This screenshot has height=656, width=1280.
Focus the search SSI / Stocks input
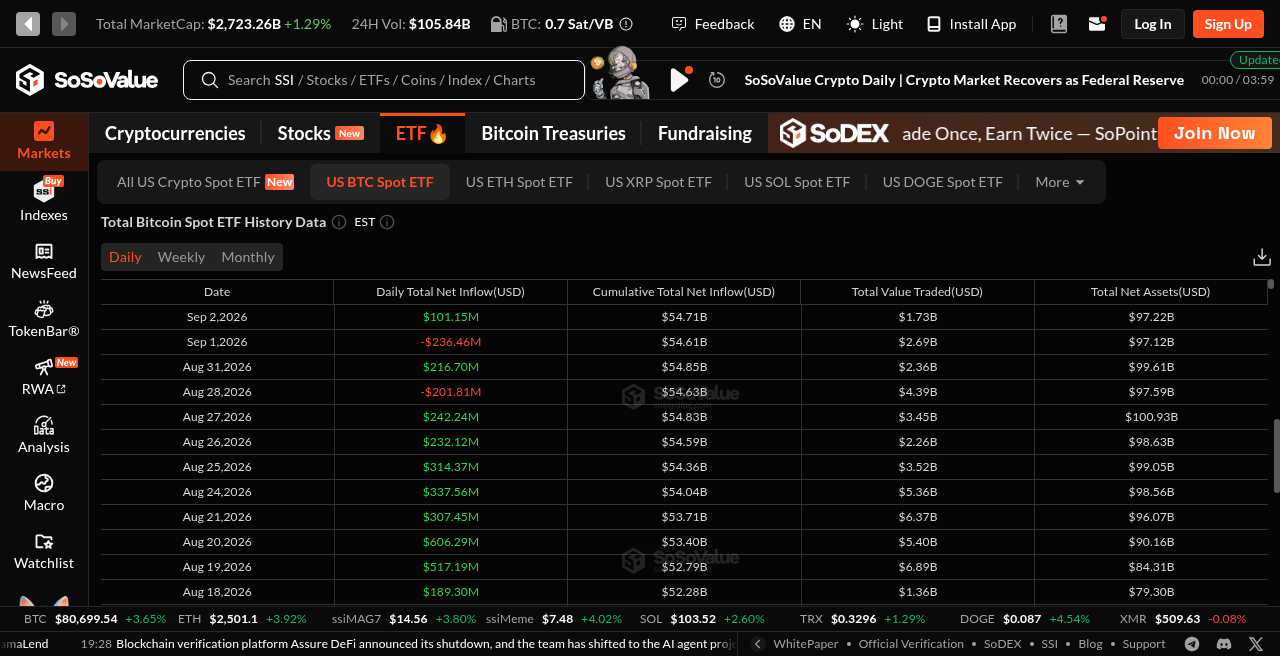tap(384, 80)
